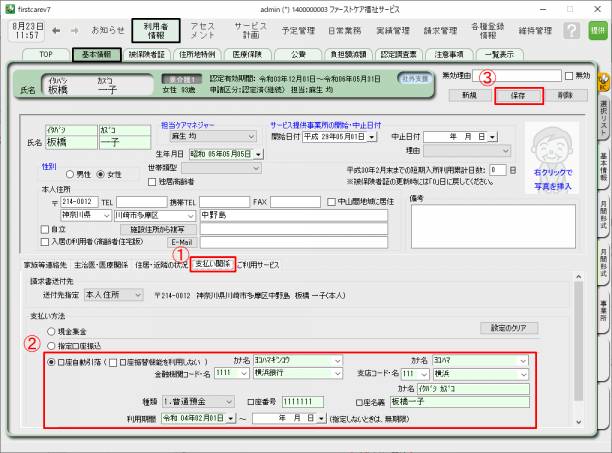Click the forward arrow navigation icon

pos(76,30)
